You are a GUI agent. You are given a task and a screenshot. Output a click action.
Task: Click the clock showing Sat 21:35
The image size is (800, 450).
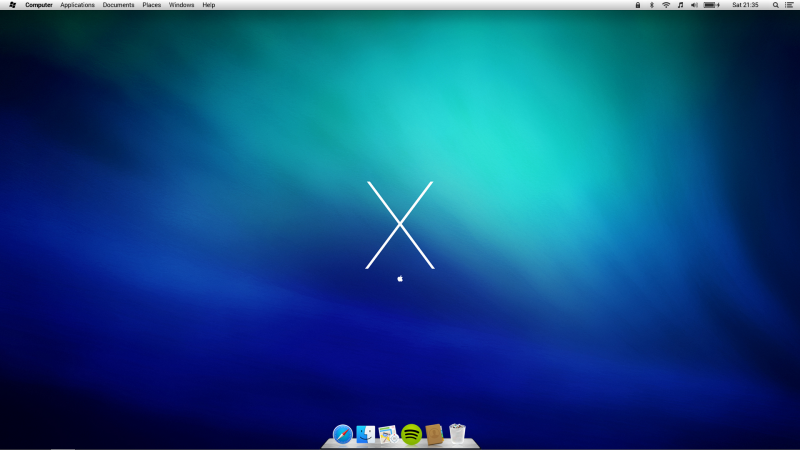745,5
